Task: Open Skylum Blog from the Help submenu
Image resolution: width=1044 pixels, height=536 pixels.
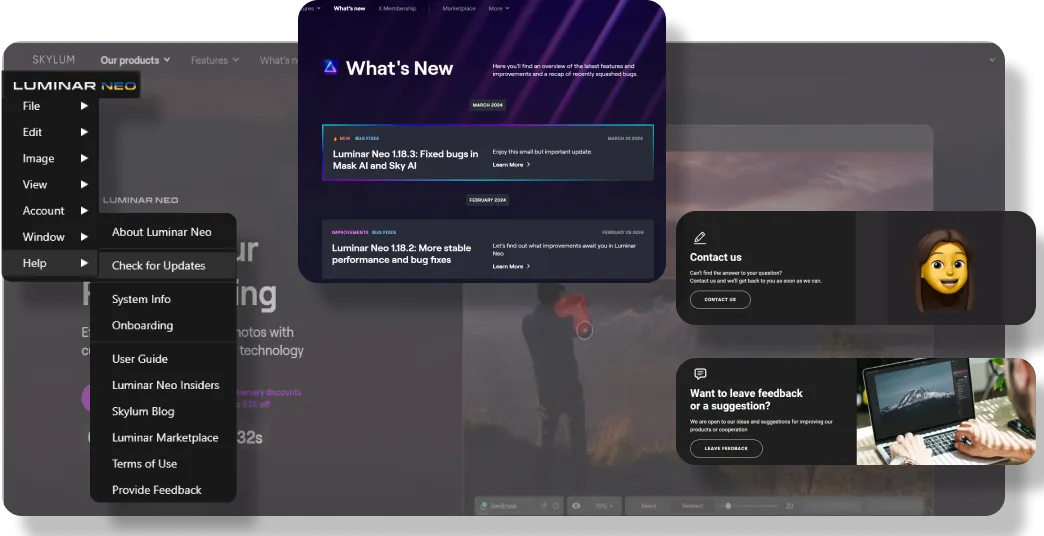Action: [143, 411]
